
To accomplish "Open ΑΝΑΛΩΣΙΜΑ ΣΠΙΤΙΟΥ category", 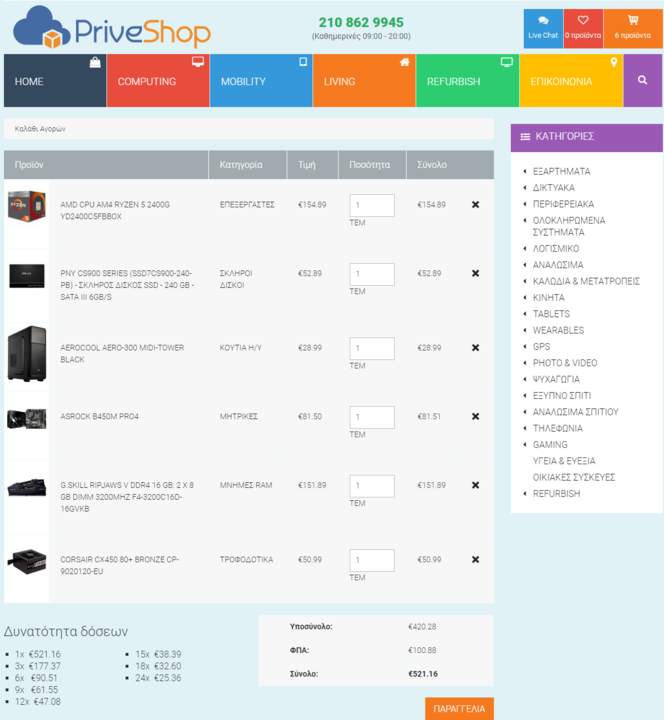I will tap(575, 412).
